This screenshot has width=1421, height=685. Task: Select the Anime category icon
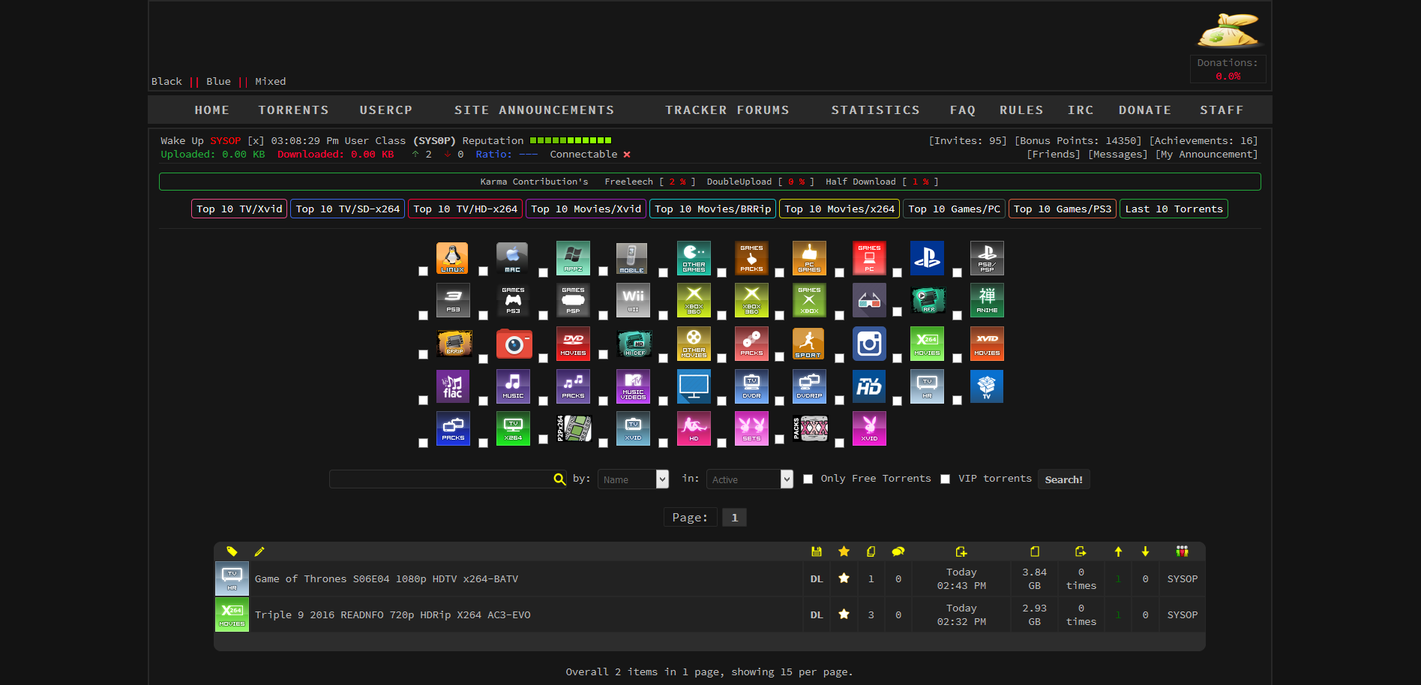tap(986, 300)
